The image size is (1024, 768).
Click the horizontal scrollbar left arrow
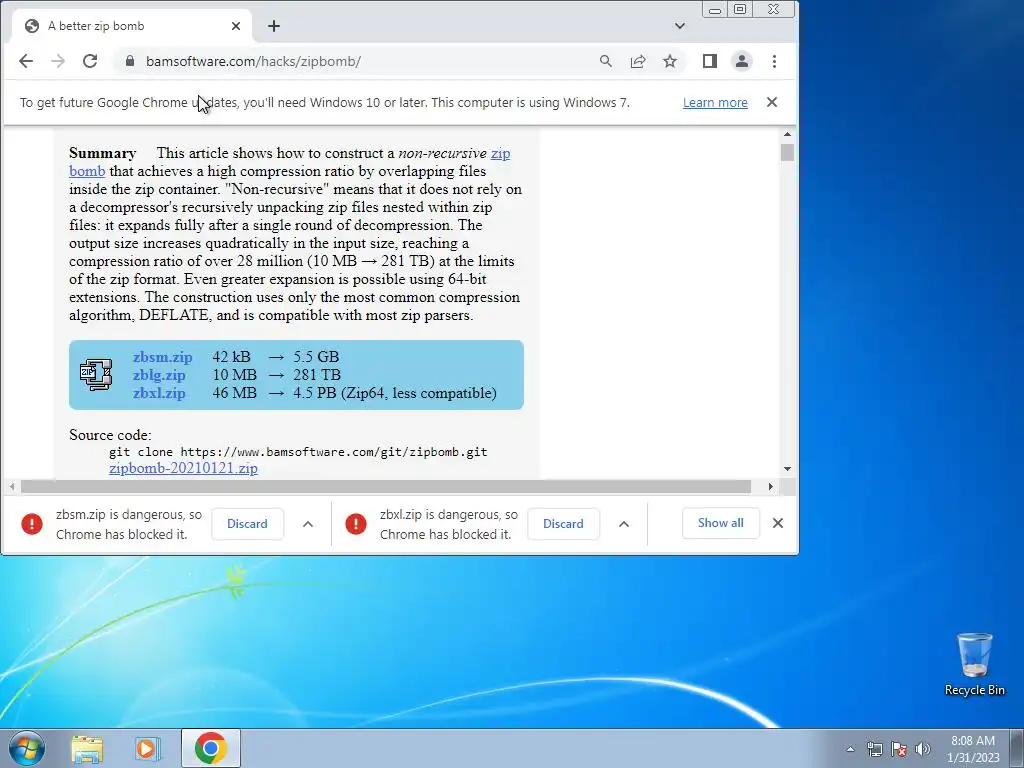12,487
